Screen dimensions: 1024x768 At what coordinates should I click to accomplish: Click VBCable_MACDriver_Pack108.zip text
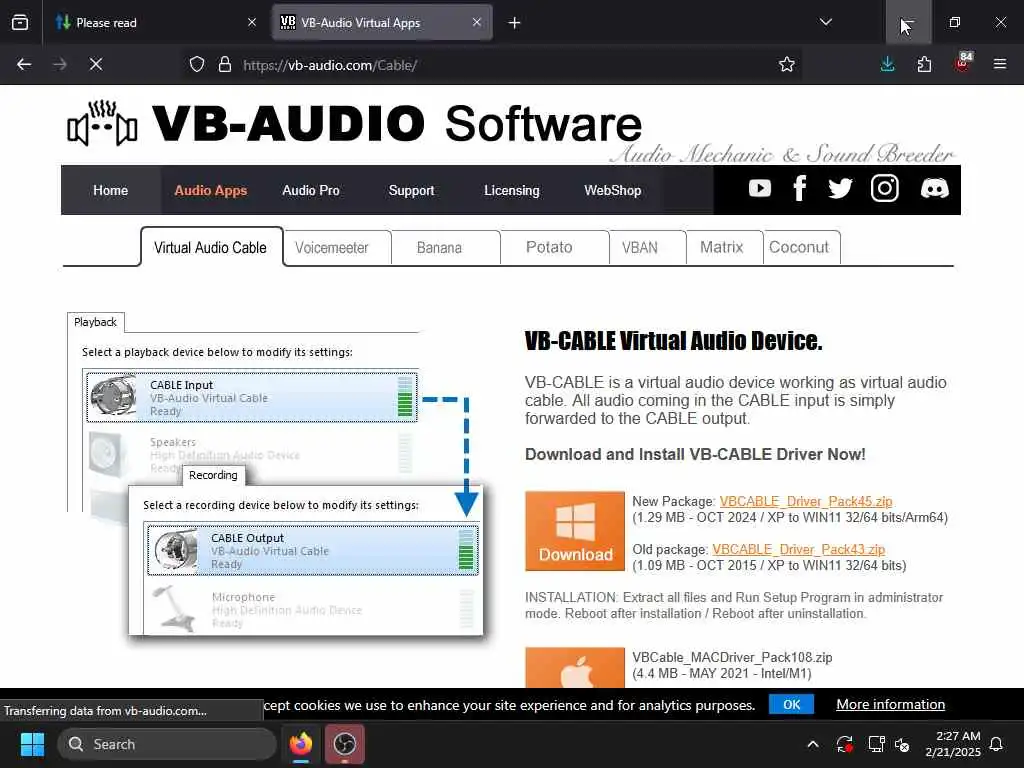tap(732, 658)
